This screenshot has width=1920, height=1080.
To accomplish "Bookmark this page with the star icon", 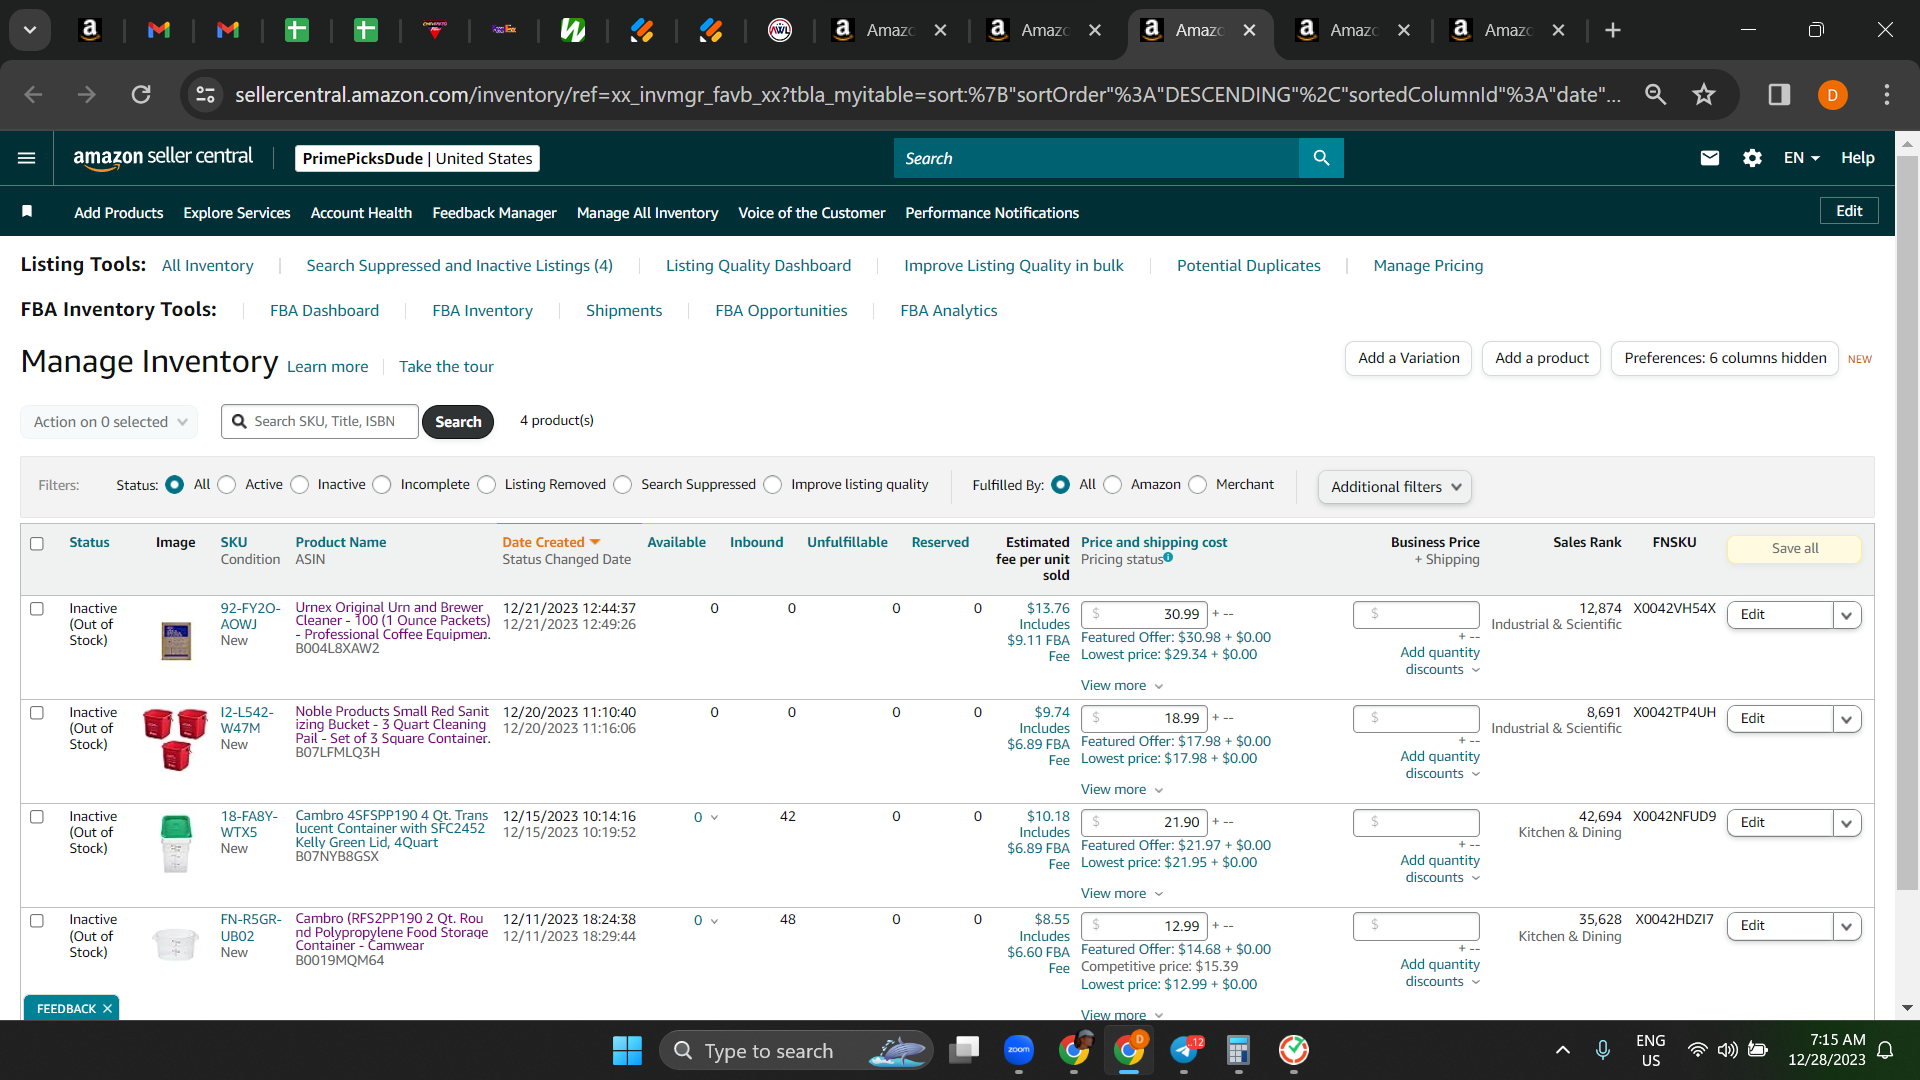I will pos(1704,95).
